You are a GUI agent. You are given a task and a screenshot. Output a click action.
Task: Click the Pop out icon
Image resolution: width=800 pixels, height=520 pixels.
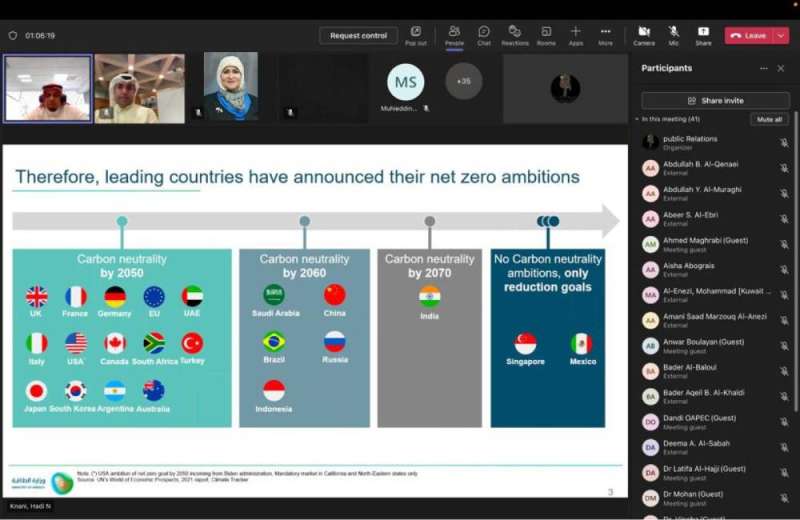416,35
